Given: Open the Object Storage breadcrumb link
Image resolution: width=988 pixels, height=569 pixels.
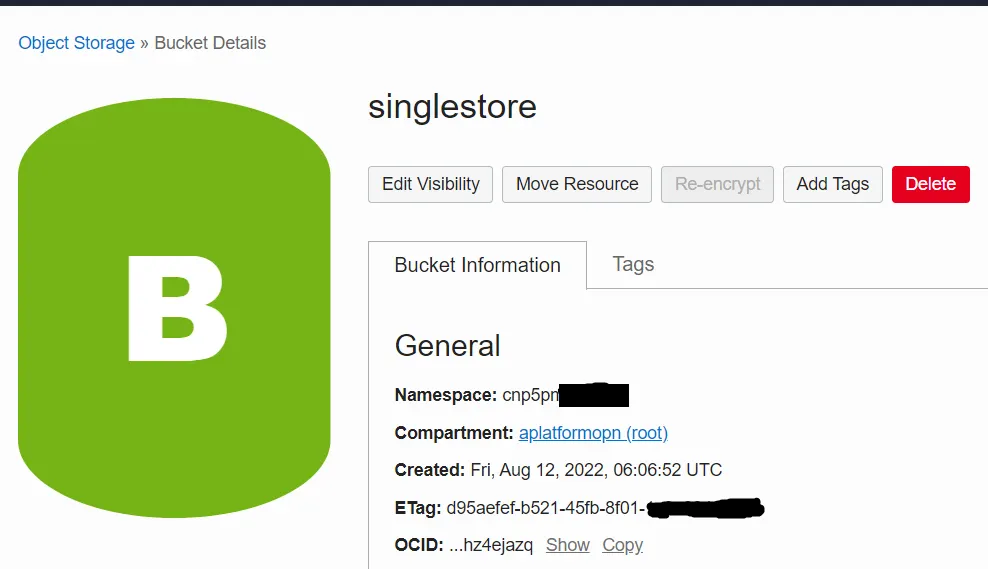Looking at the screenshot, I should 76,43.
